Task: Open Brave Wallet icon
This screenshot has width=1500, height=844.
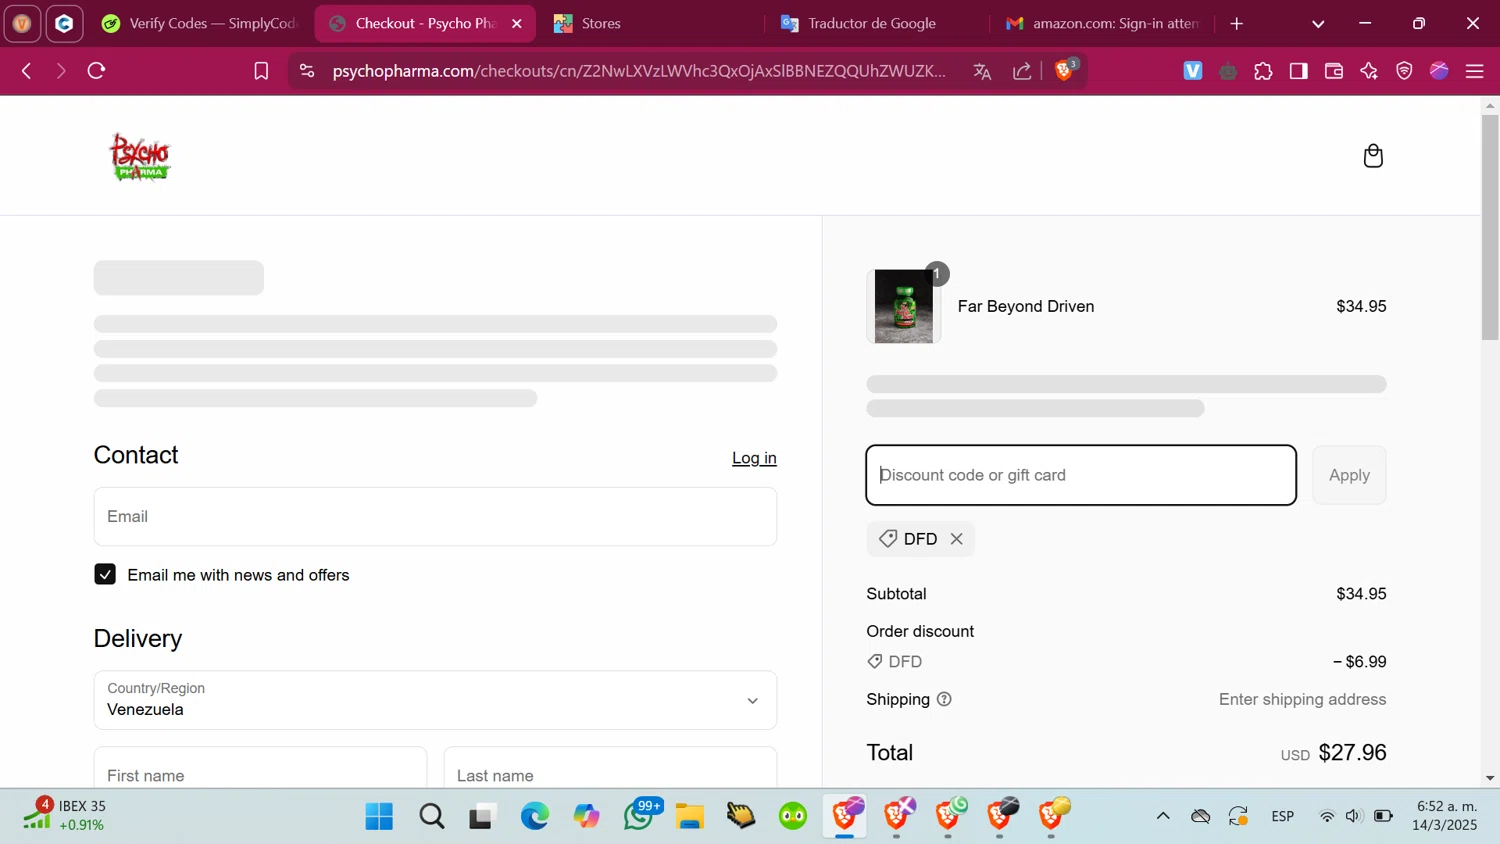Action: (x=1333, y=71)
